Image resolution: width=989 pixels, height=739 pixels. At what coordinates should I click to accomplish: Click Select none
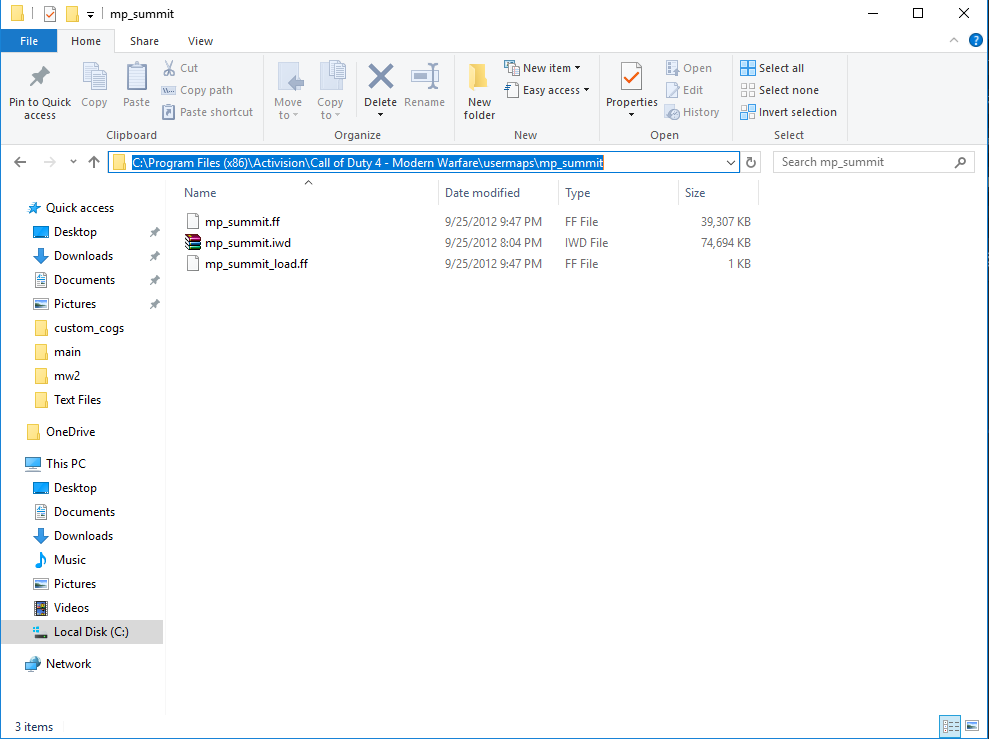point(780,90)
